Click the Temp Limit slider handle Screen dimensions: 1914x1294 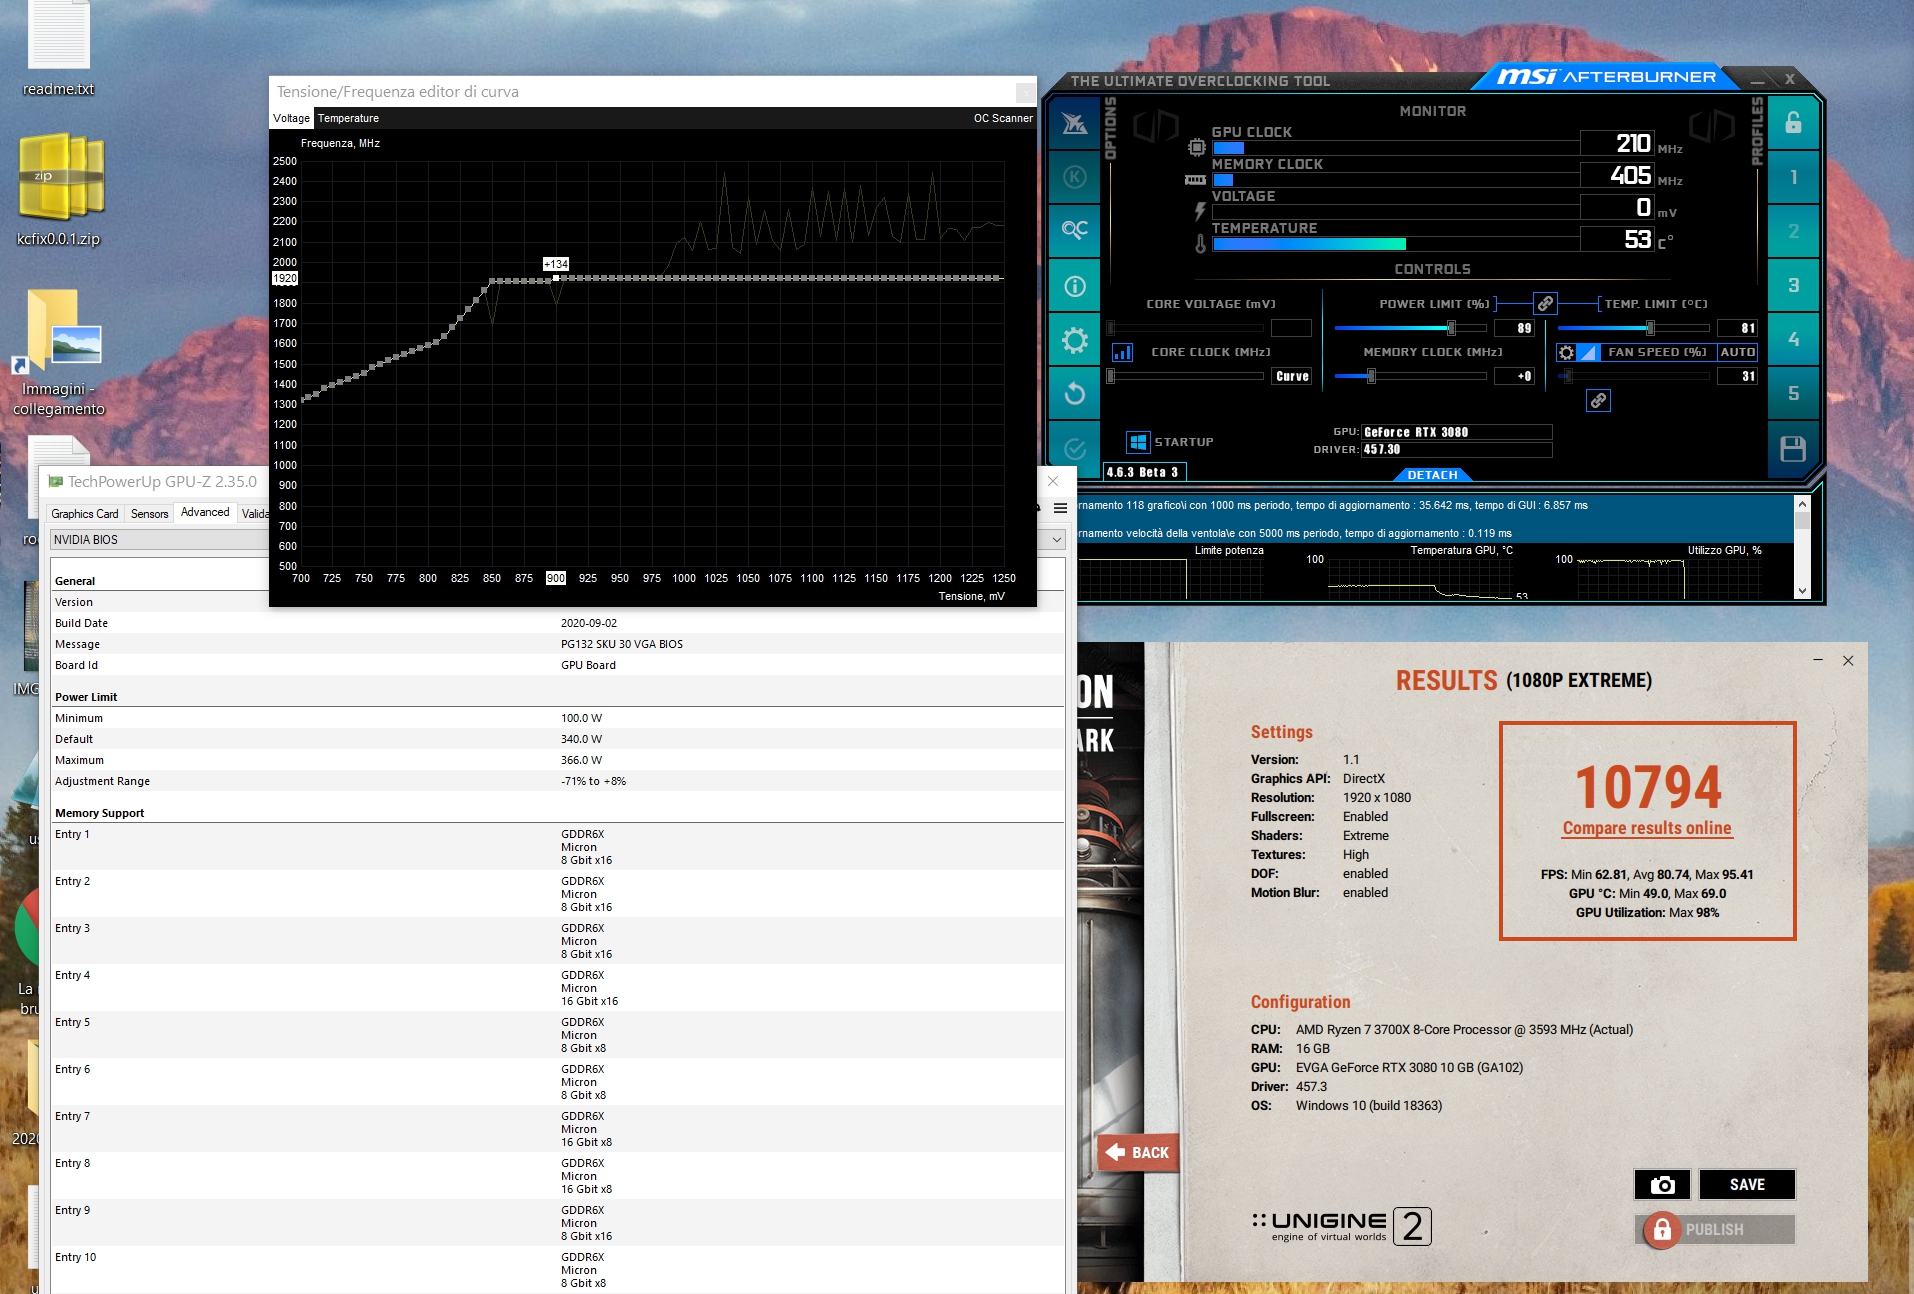[1650, 328]
